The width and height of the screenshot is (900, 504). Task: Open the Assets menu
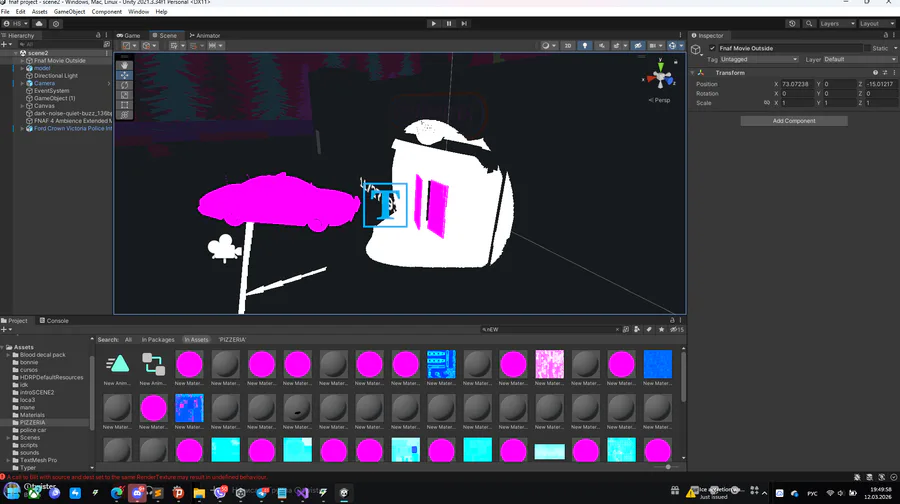click(40, 11)
